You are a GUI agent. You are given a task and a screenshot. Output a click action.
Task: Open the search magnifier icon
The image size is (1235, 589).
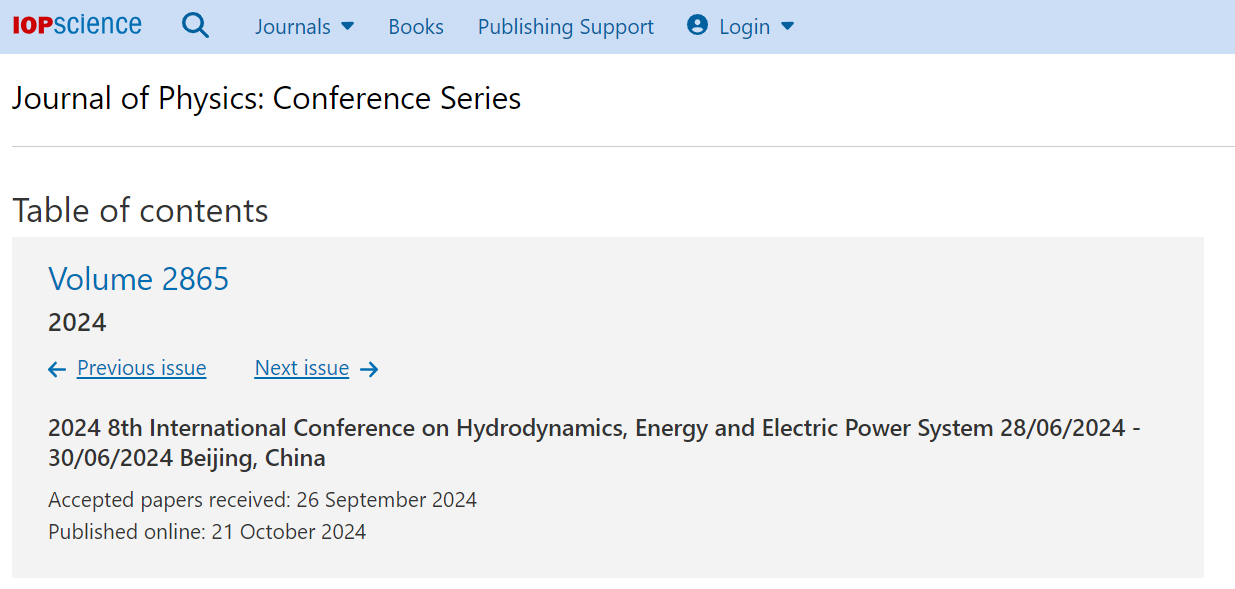[196, 26]
